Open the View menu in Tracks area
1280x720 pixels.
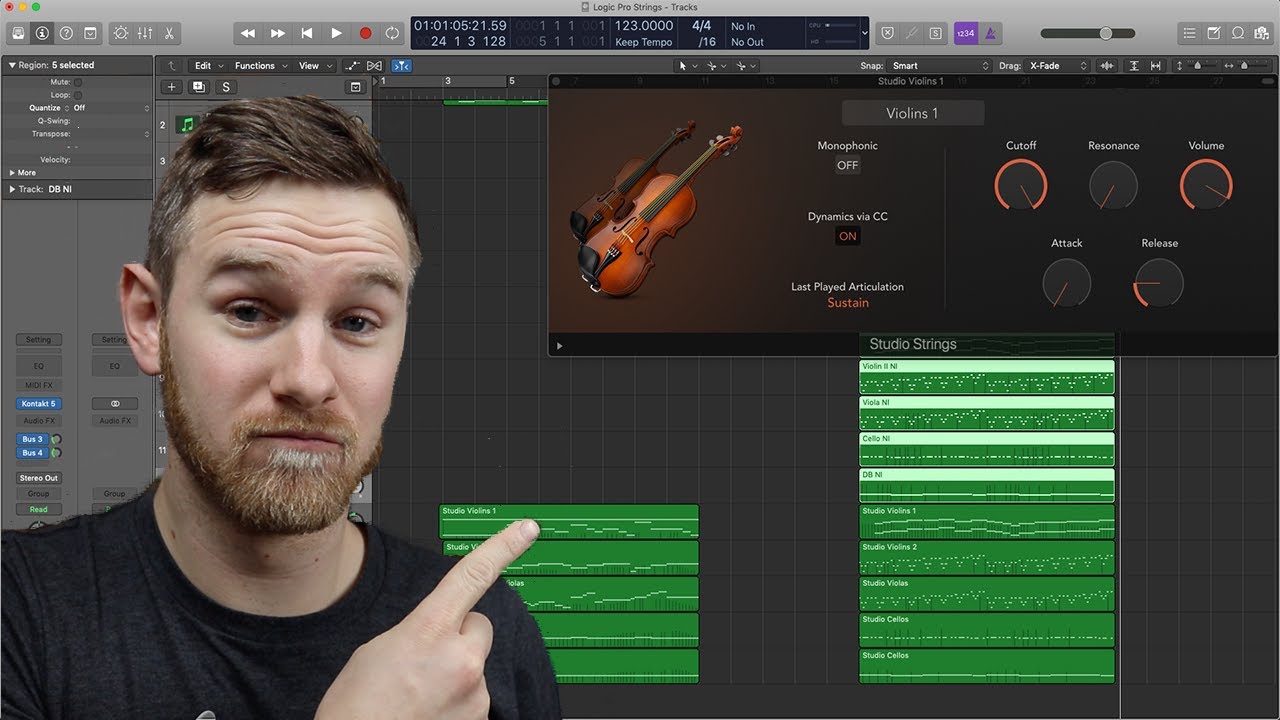[315, 66]
